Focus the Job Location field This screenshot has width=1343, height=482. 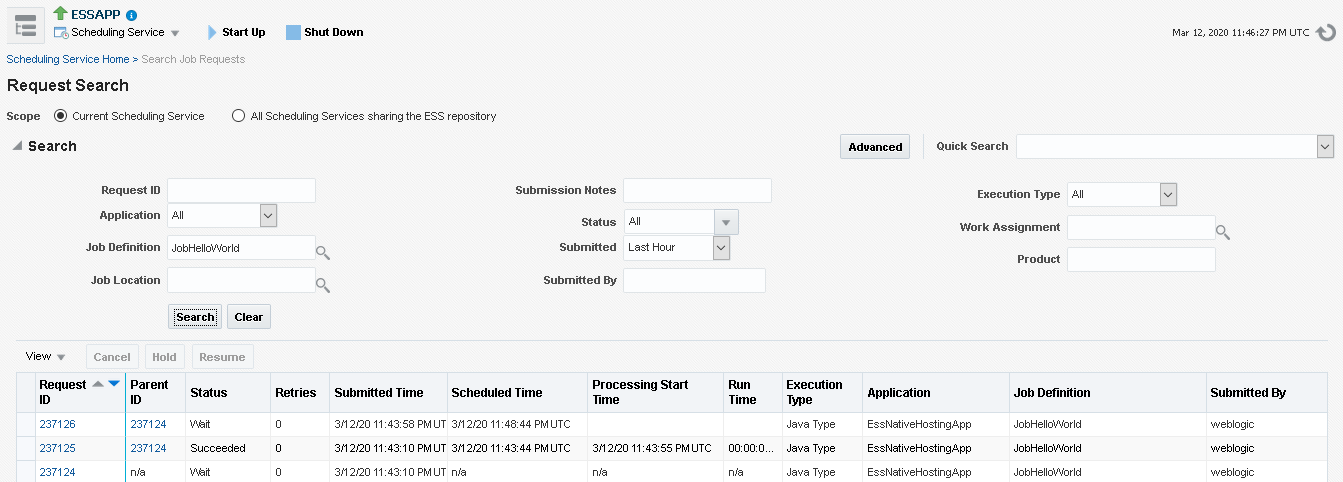pyautogui.click(x=241, y=280)
